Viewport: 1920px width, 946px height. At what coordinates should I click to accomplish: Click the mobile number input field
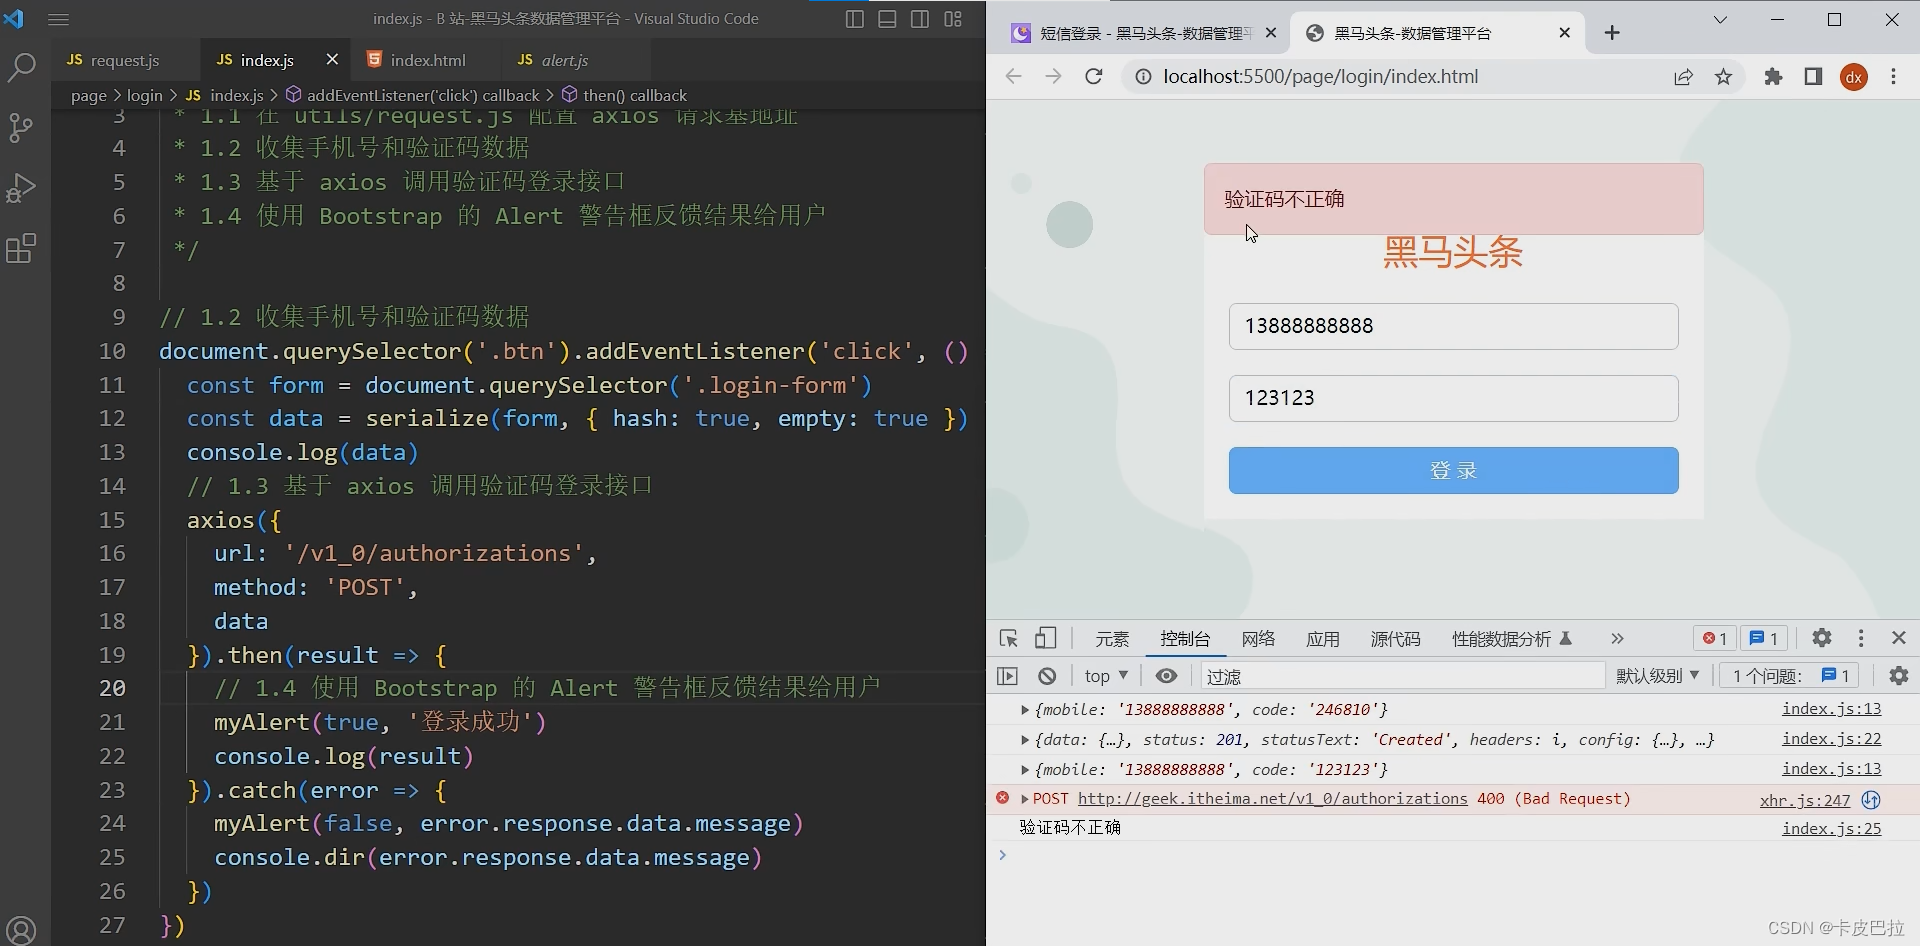1453,326
